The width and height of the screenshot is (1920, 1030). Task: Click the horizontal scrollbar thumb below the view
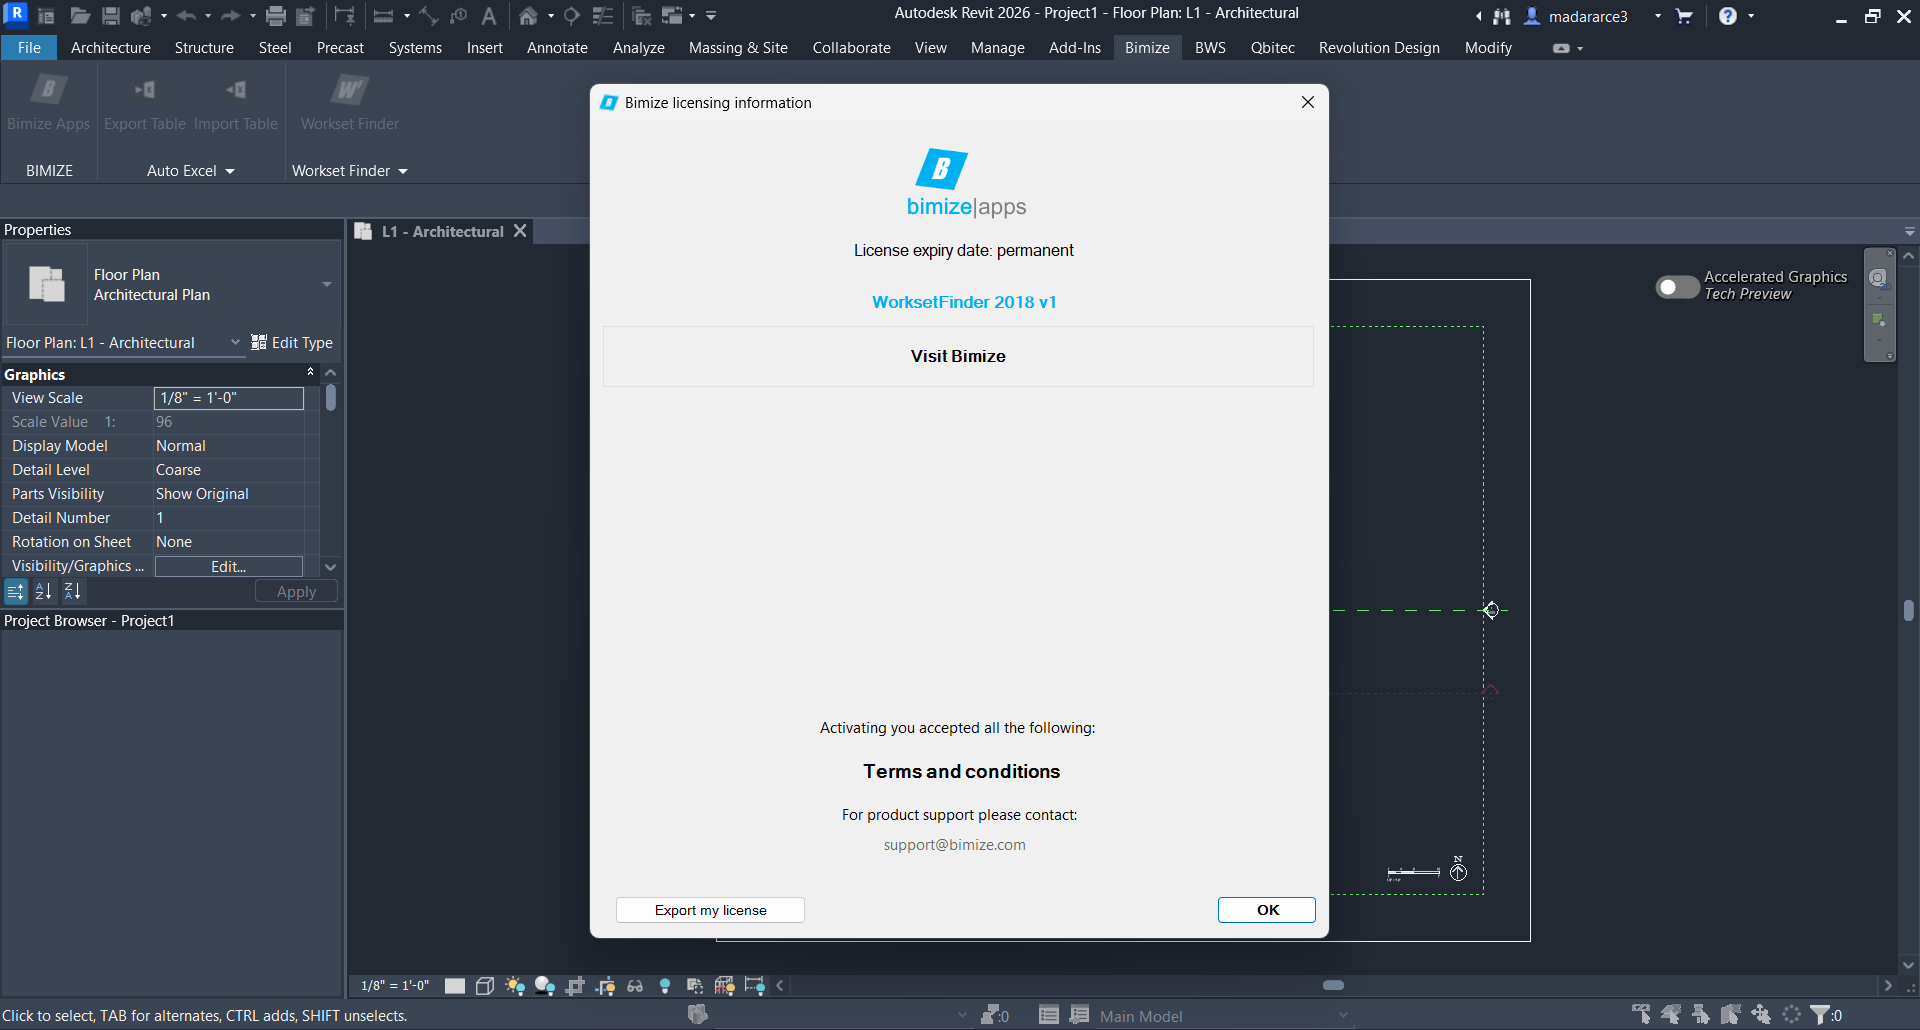point(1333,985)
